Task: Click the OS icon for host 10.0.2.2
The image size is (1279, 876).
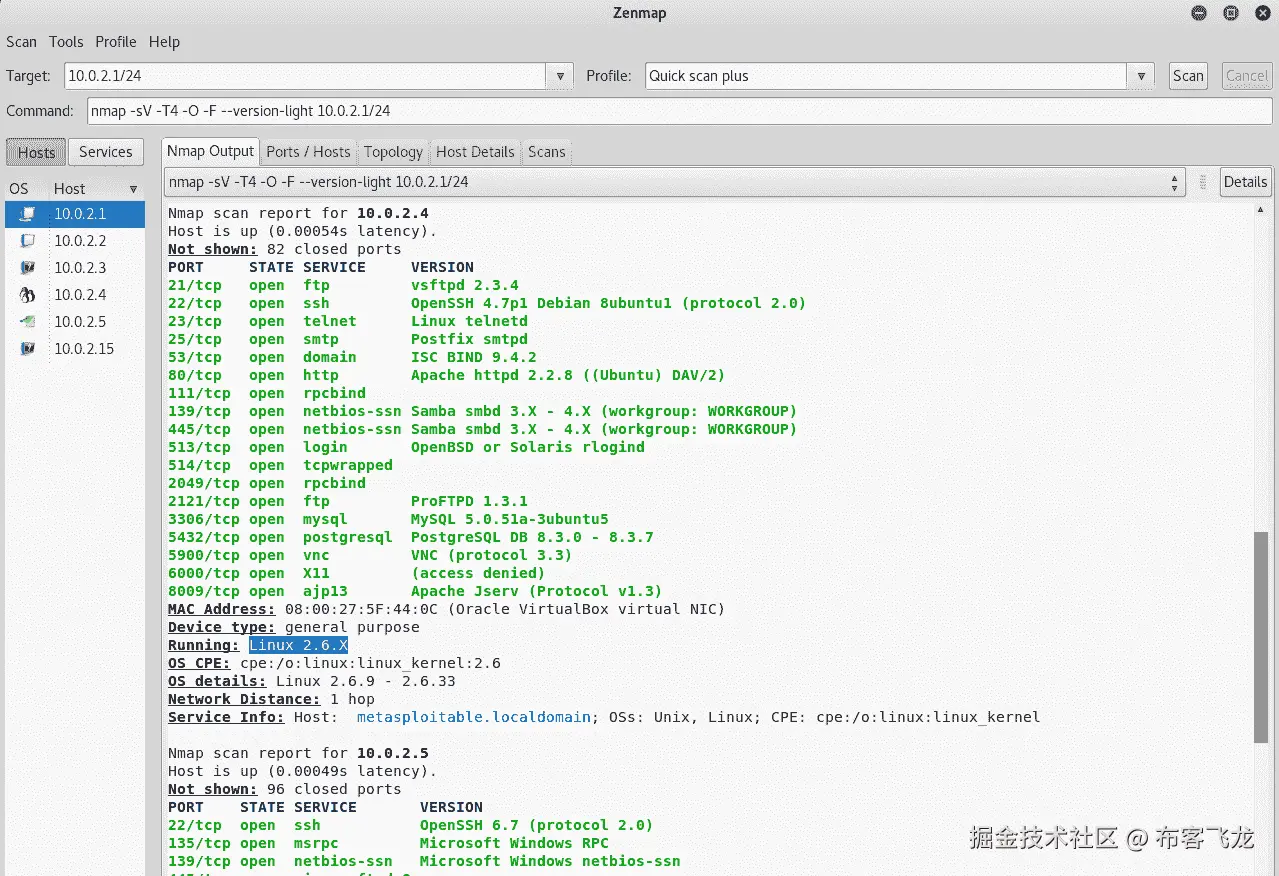Action: [x=28, y=241]
